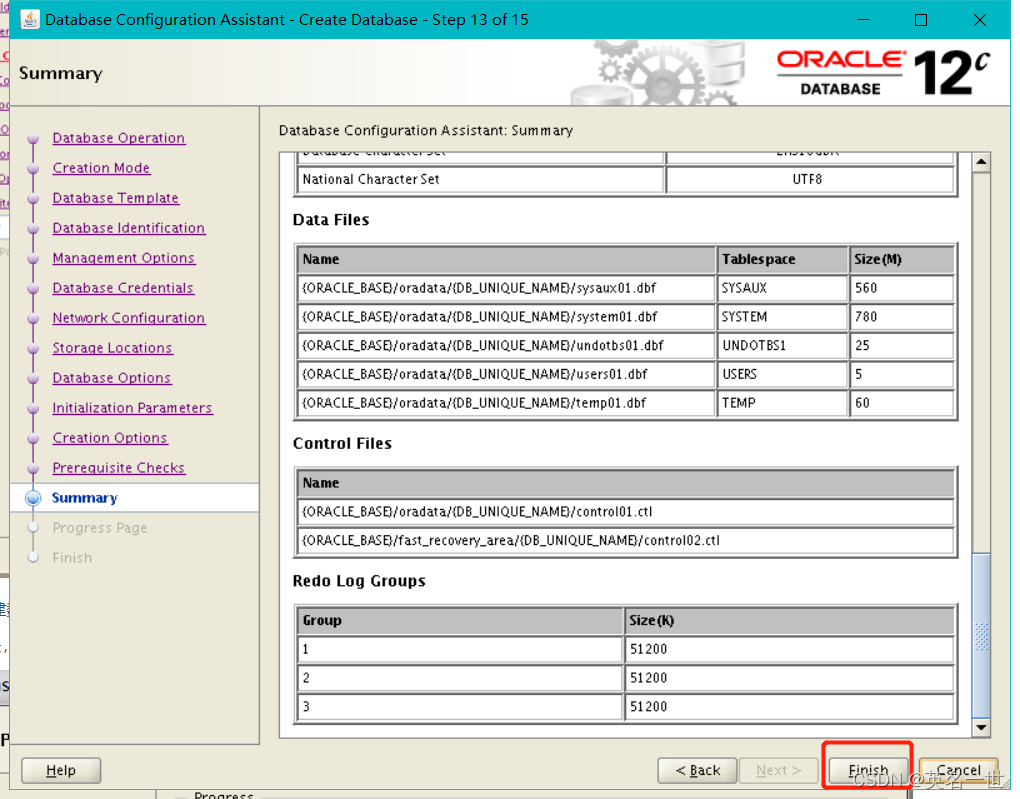This screenshot has width=1020, height=799.
Task: Click the Redo Log Group column header
Action: [x=460, y=620]
